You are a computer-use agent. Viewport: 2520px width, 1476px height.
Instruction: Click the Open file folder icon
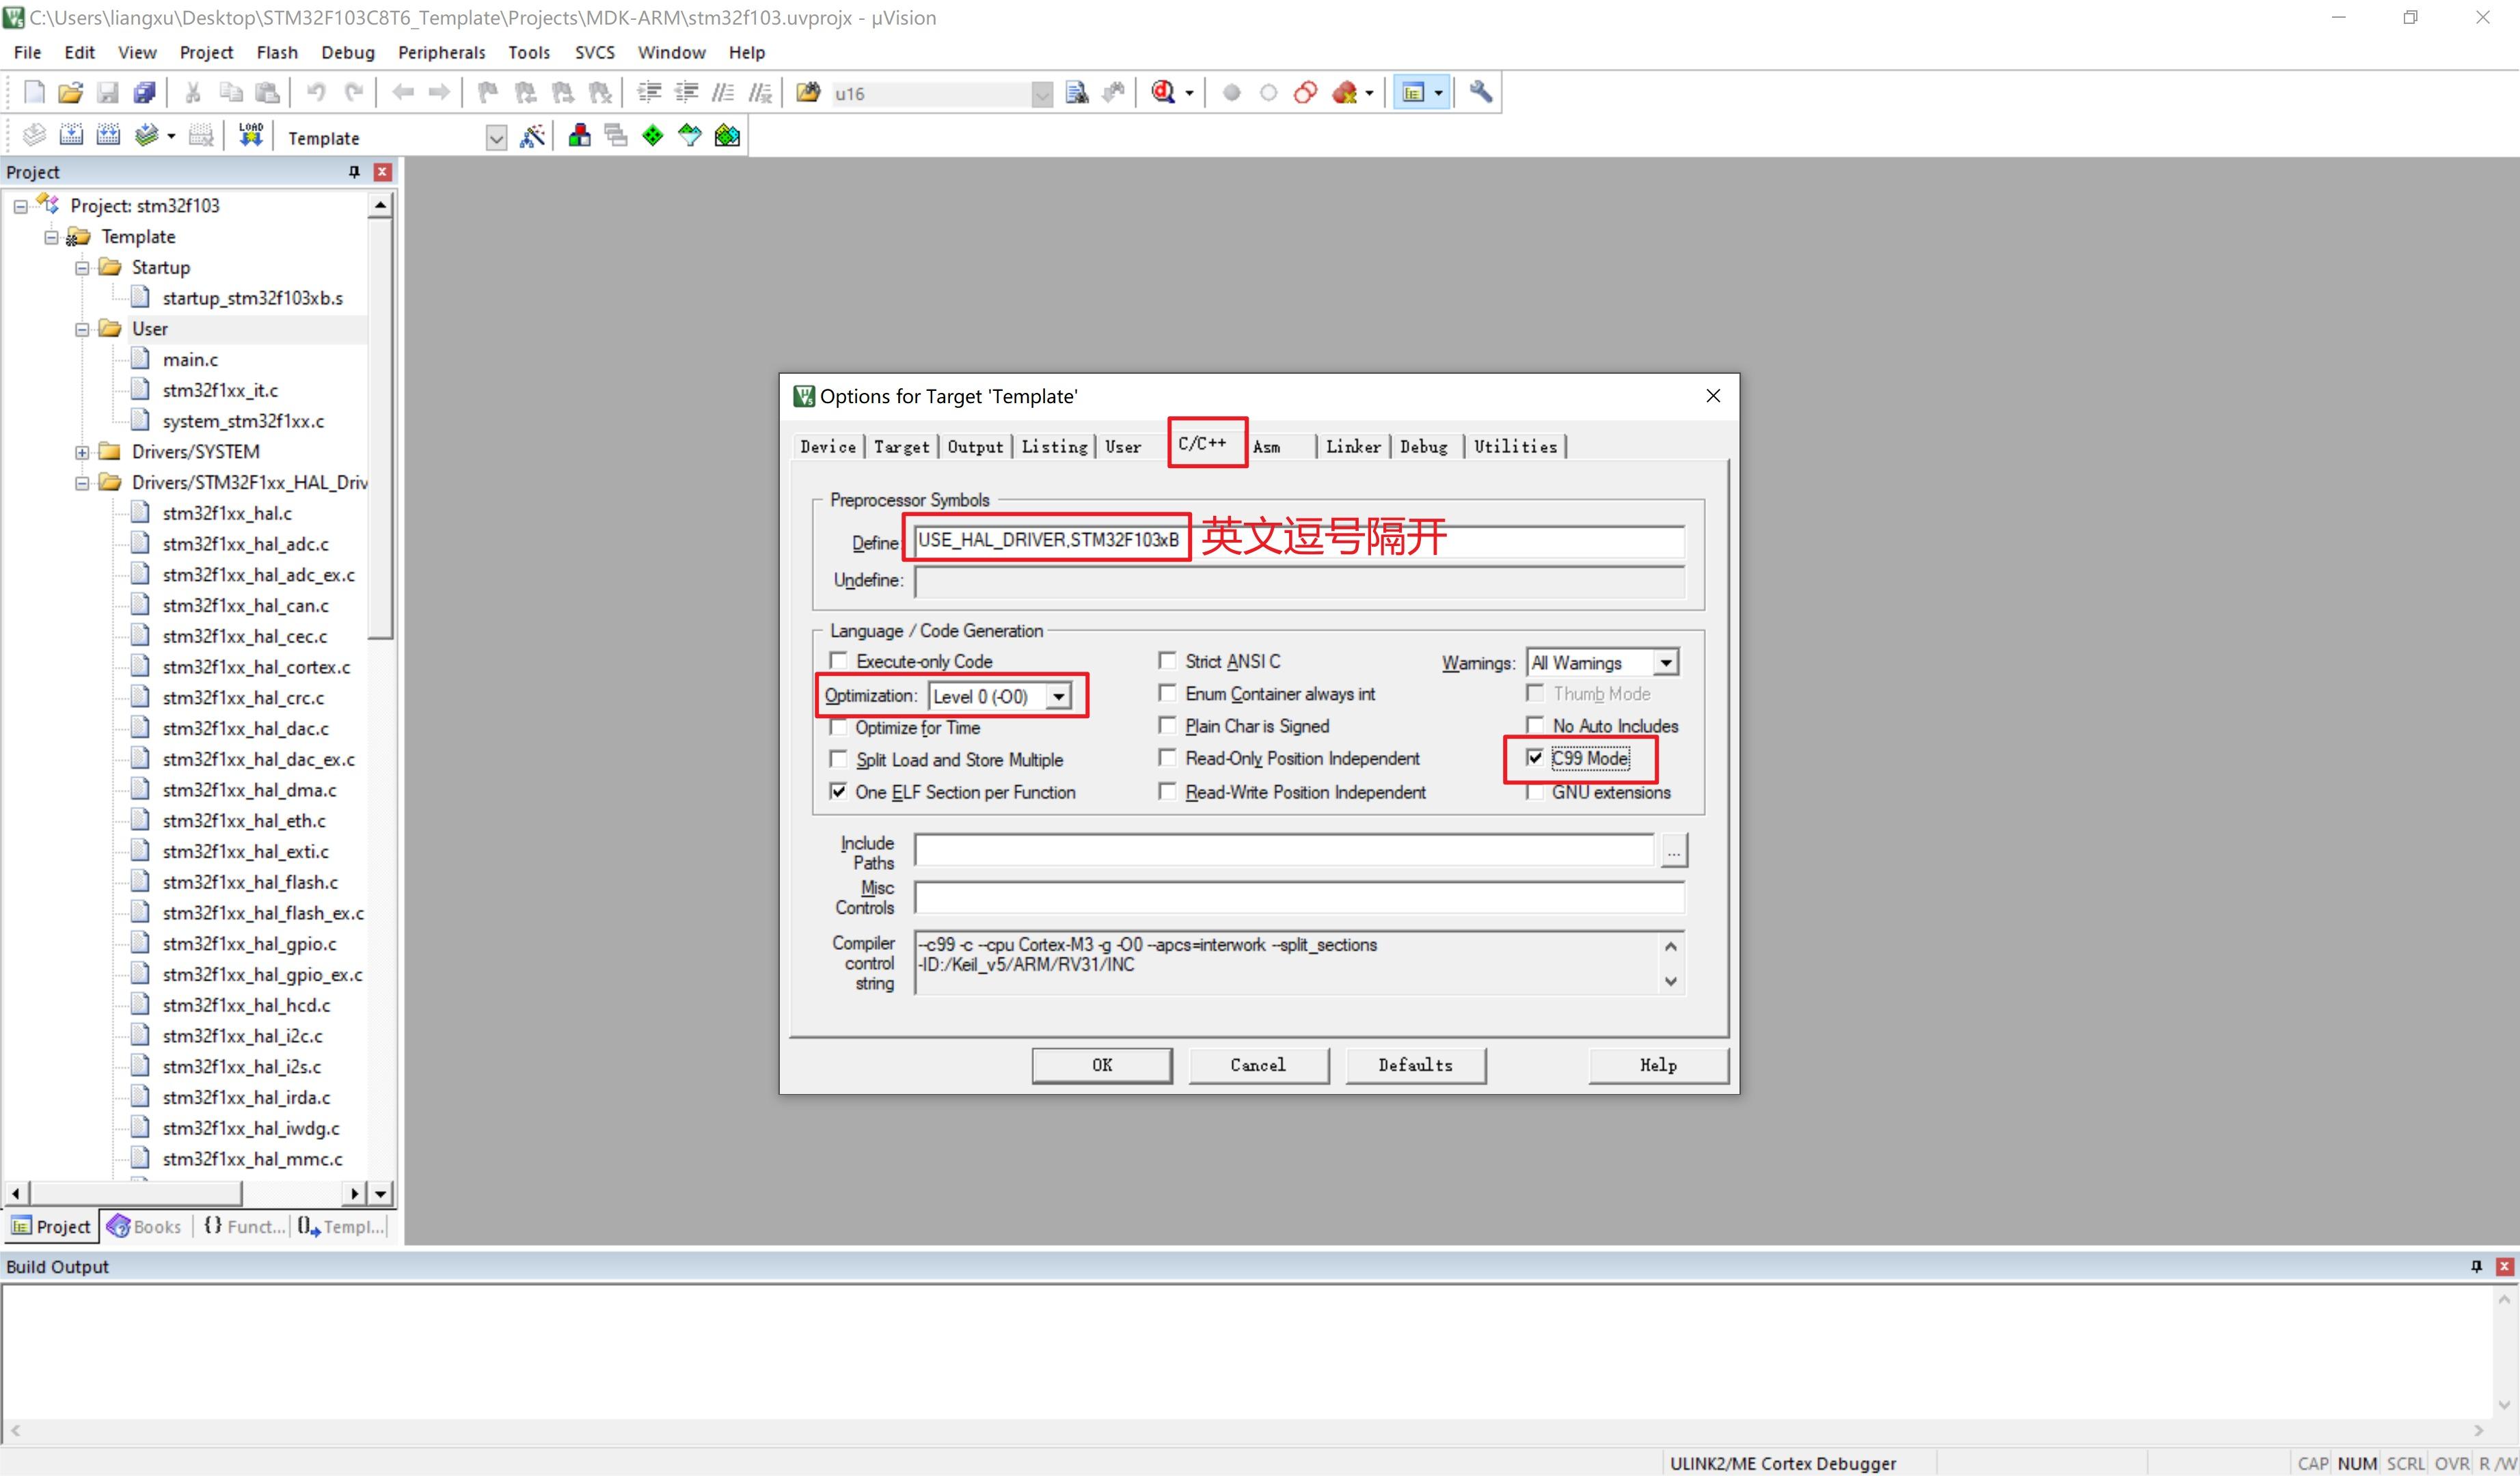70,93
